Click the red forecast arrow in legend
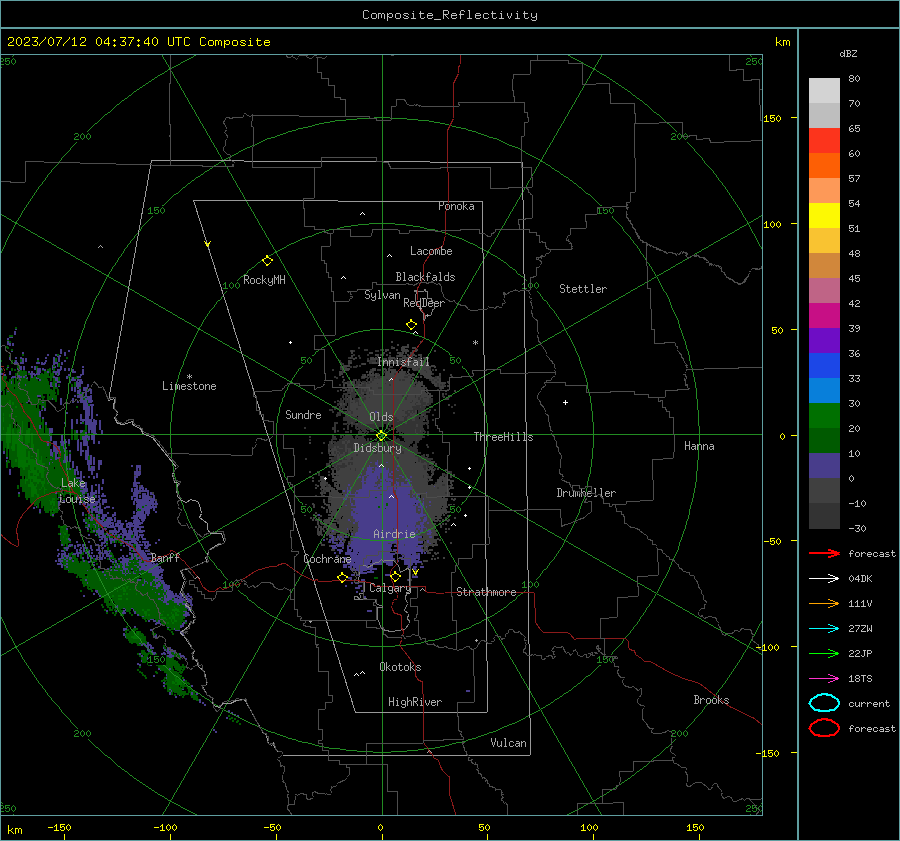 pyautogui.click(x=824, y=553)
